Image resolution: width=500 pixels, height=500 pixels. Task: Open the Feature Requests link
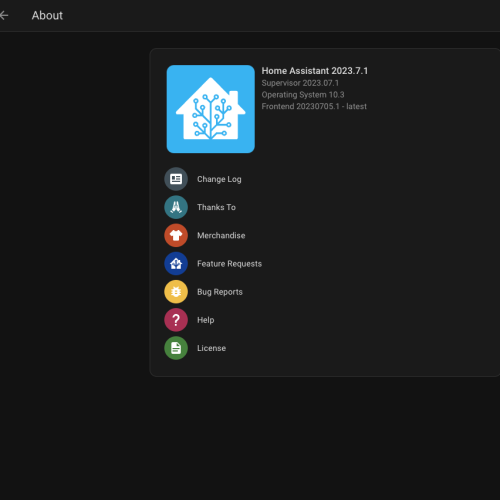click(229, 264)
